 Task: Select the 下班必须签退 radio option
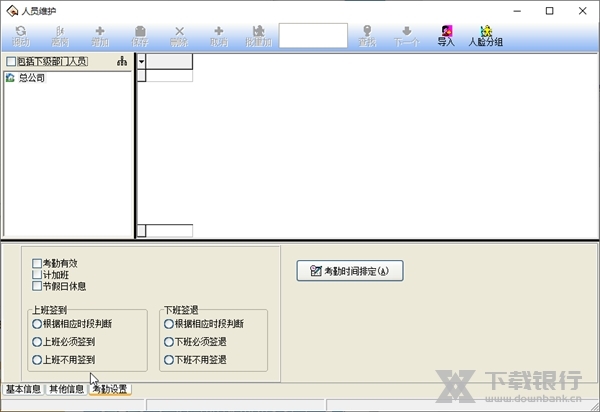(169, 342)
